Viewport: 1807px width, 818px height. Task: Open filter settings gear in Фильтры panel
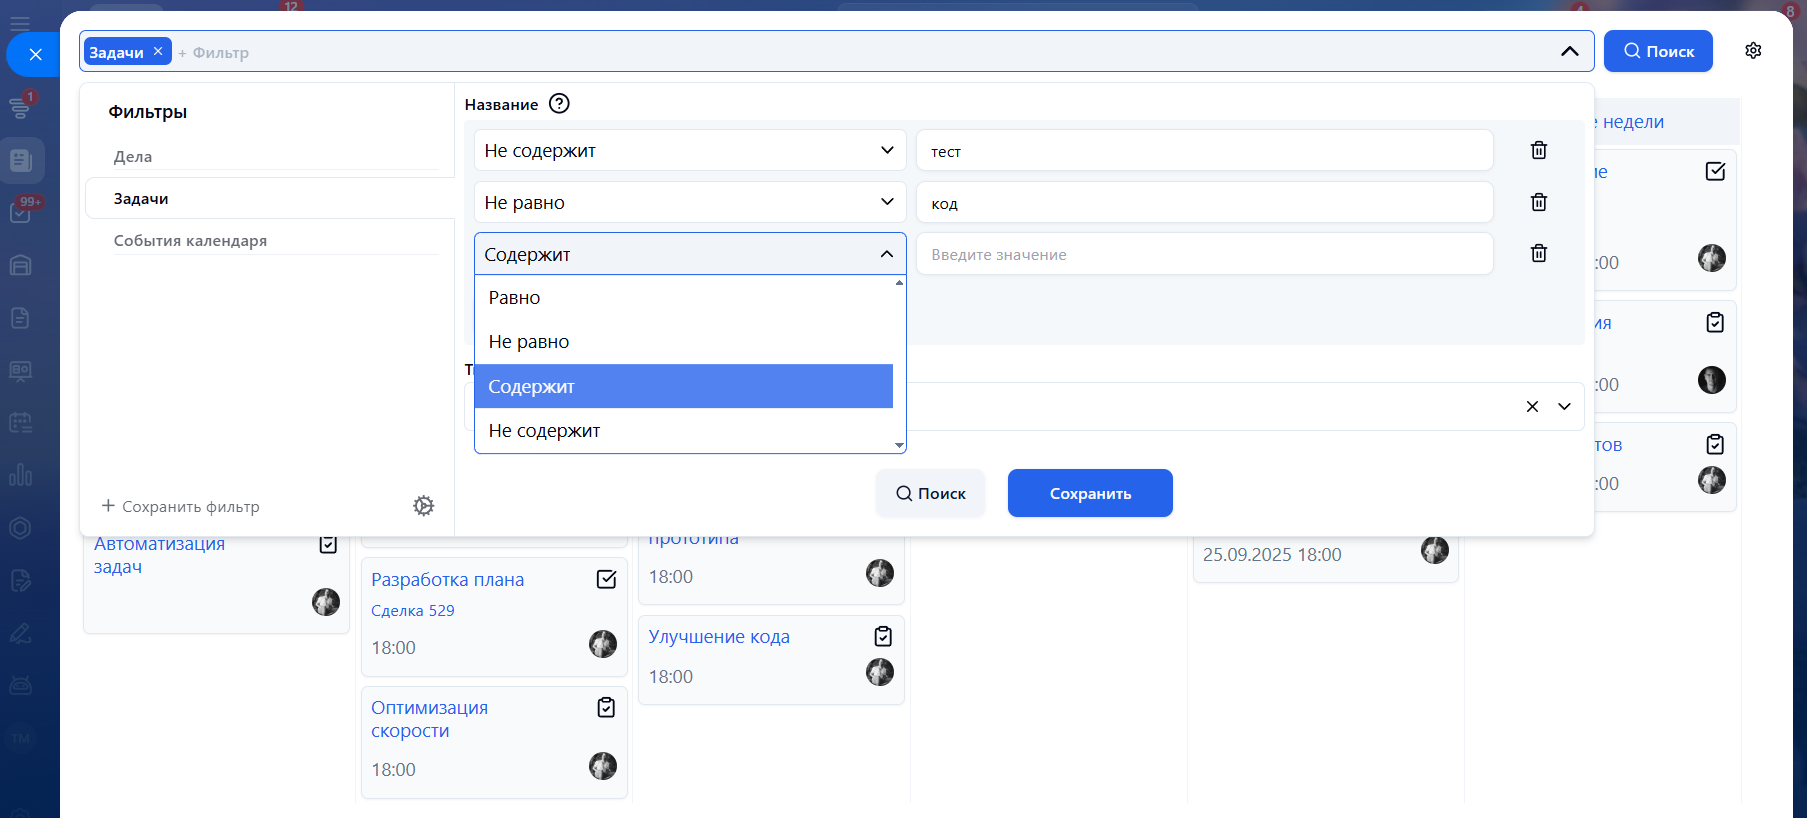pyautogui.click(x=424, y=506)
